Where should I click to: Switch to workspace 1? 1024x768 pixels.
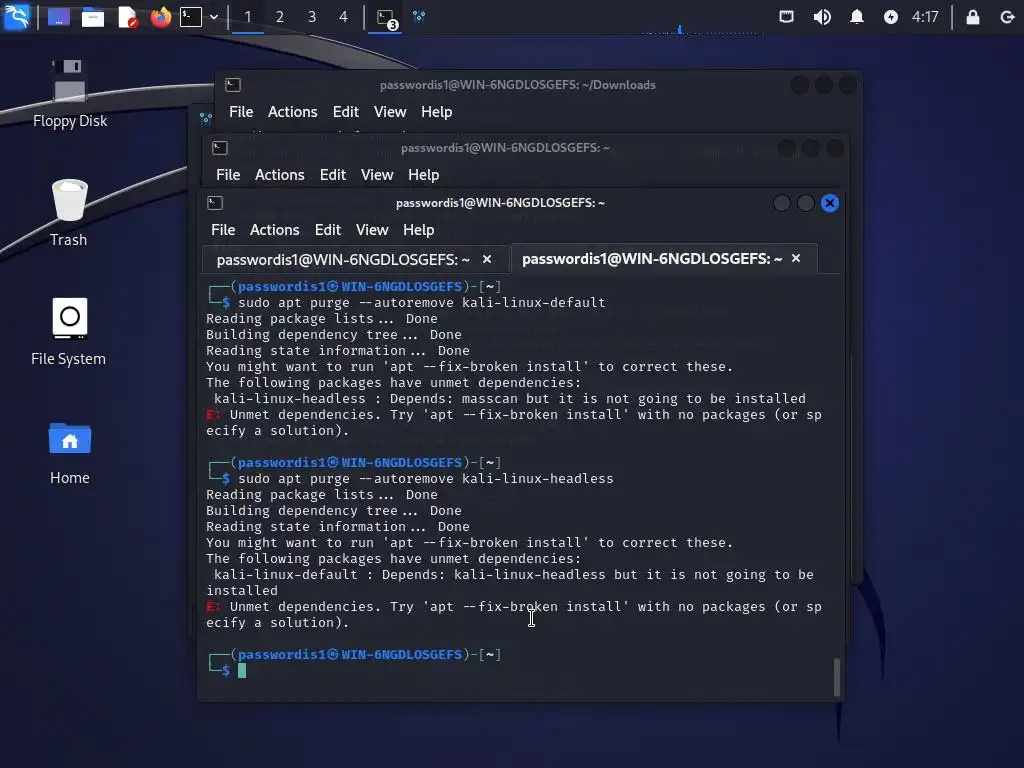248,17
